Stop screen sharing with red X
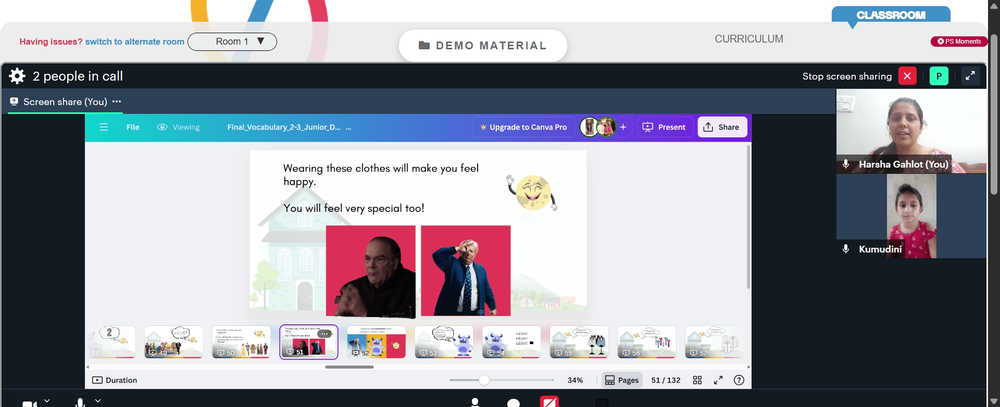The height and width of the screenshot is (407, 1000). (x=907, y=76)
